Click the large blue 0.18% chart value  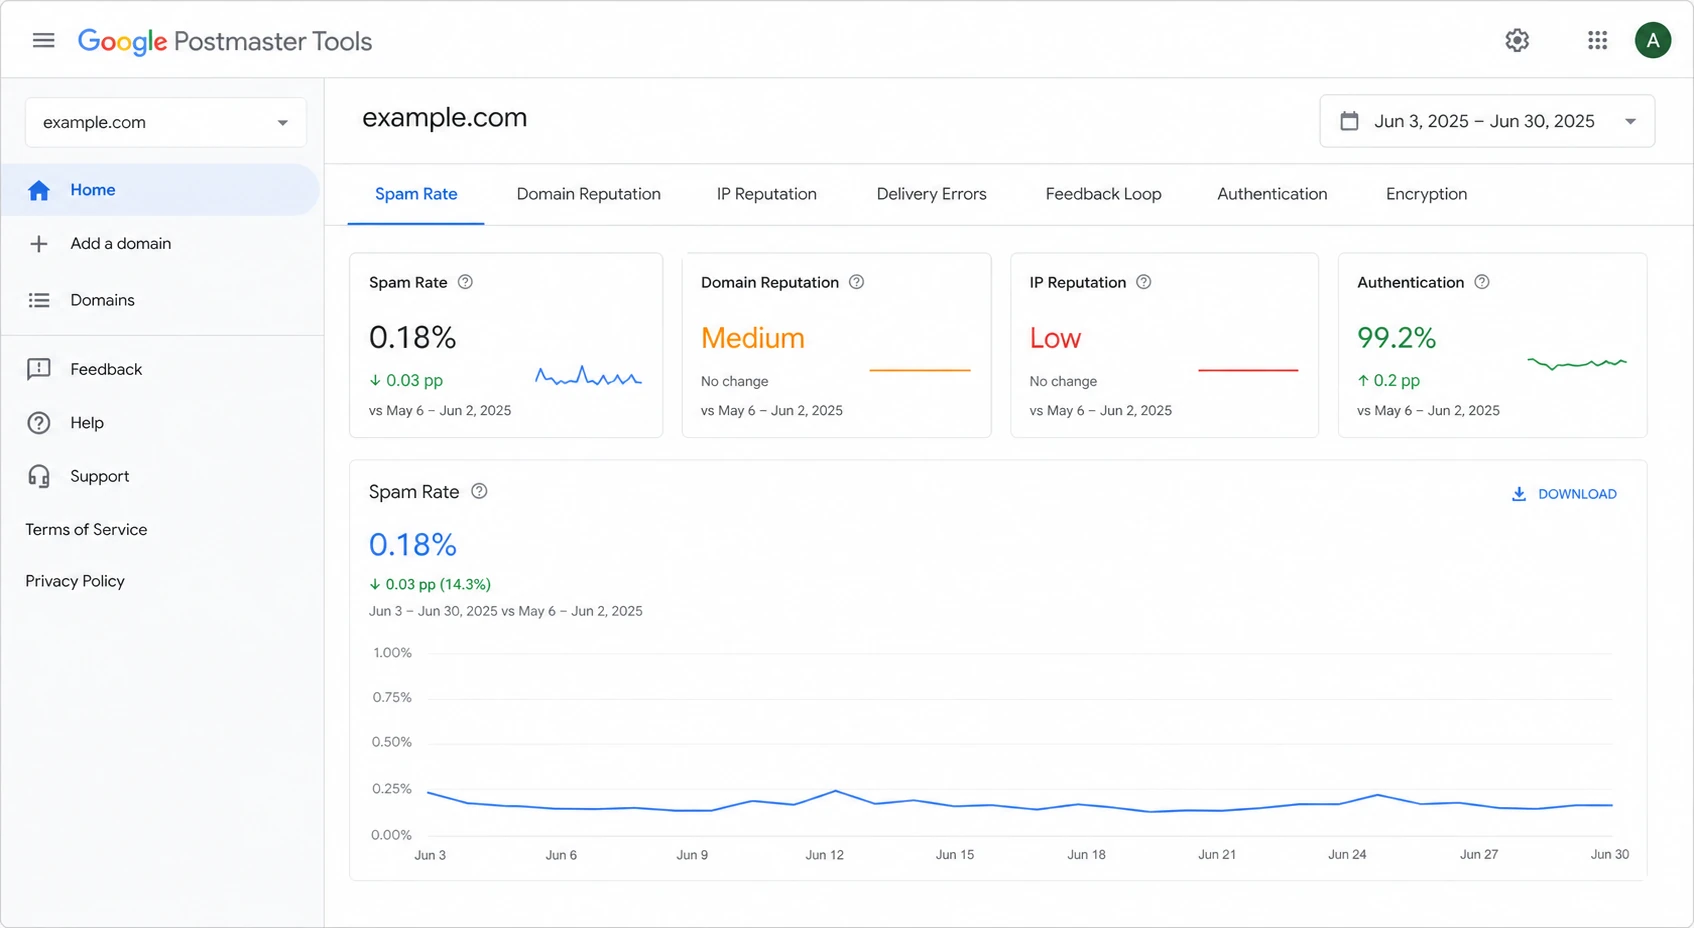click(413, 545)
